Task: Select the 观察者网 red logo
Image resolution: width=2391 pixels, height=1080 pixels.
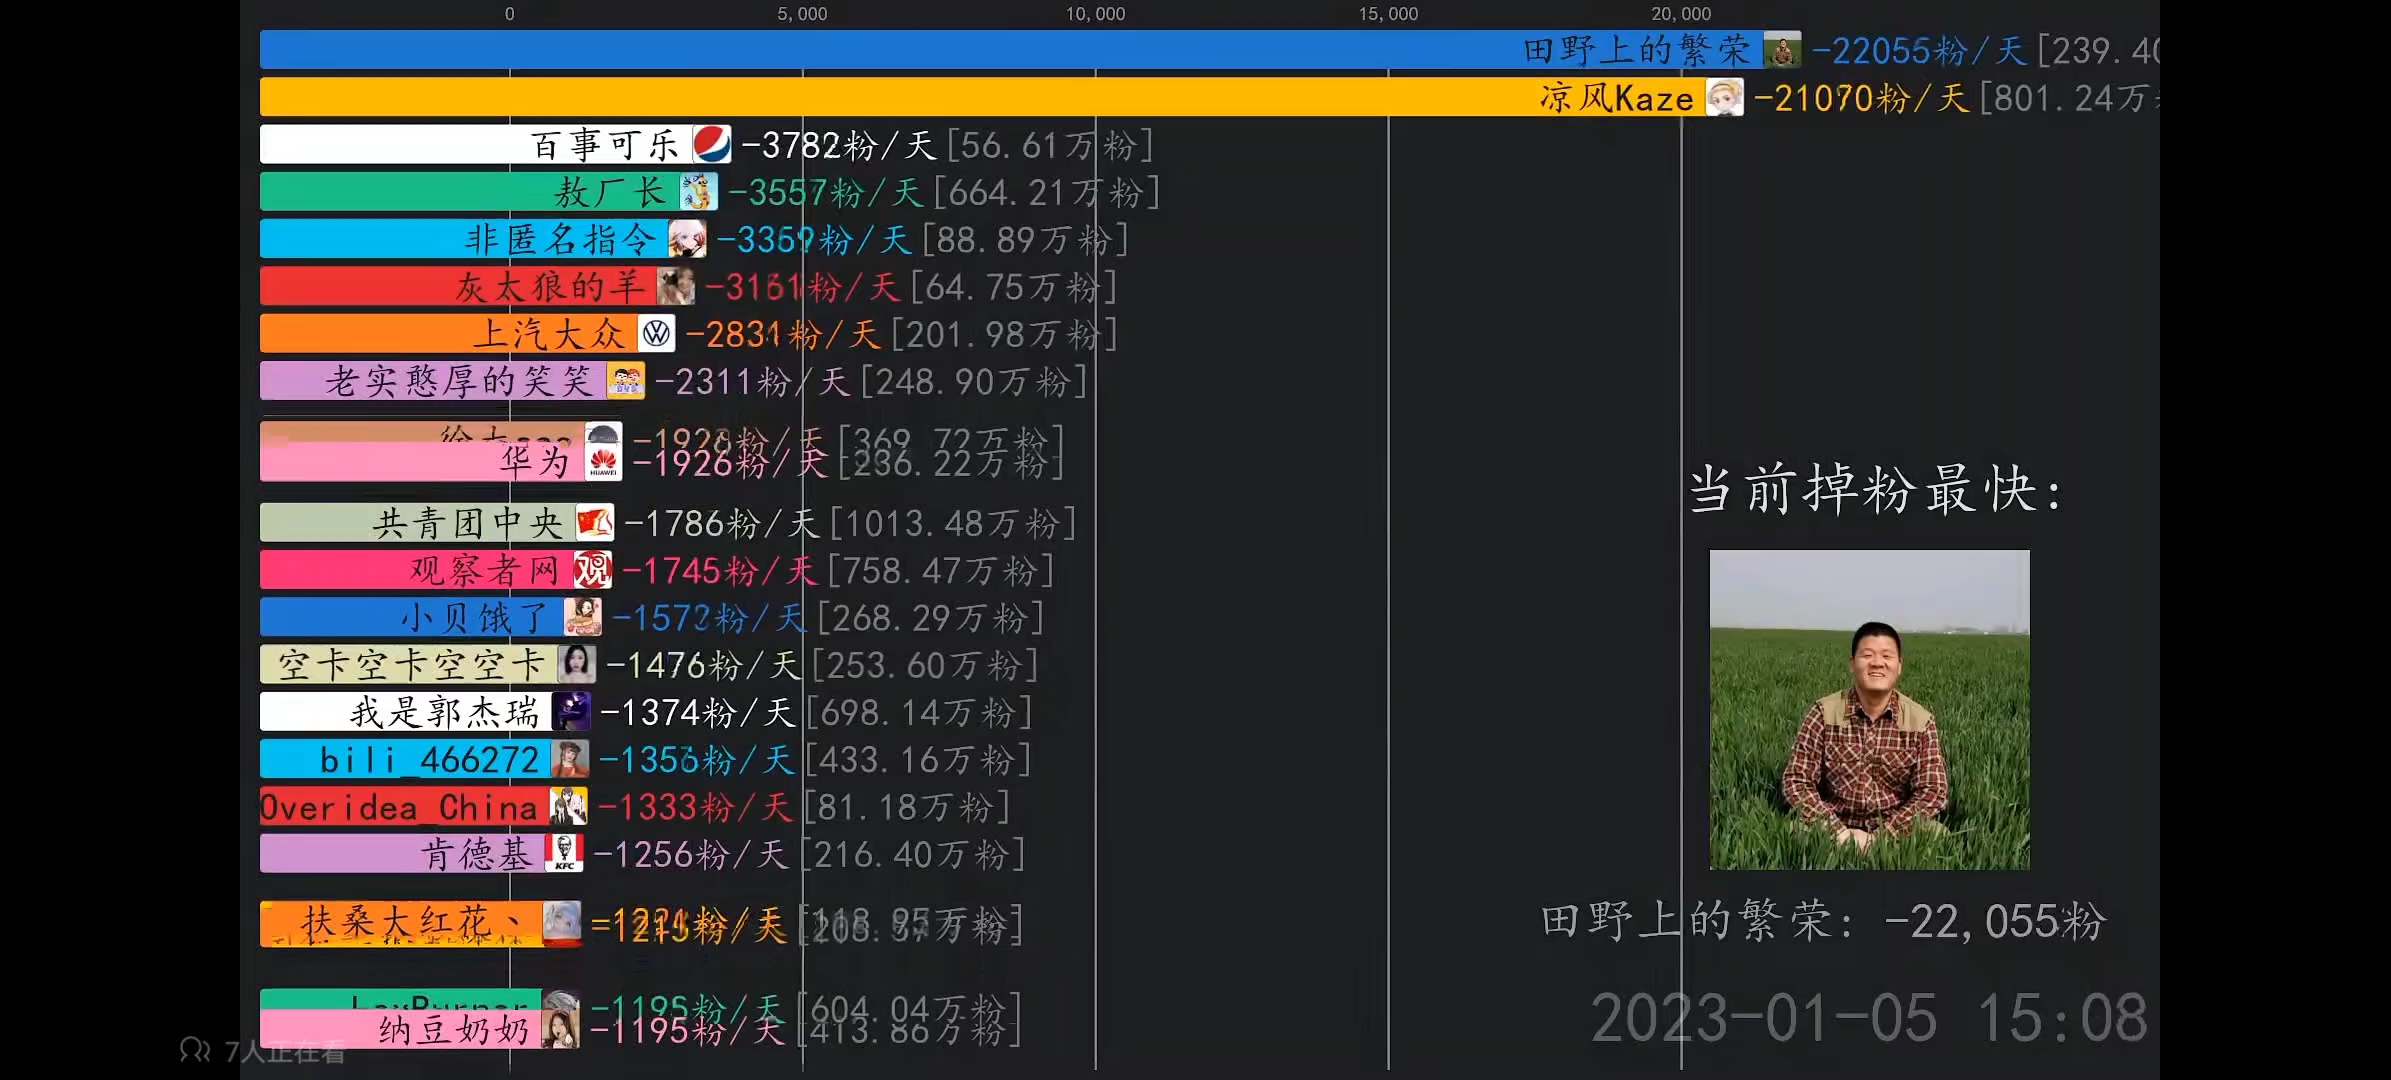Action: coord(592,570)
